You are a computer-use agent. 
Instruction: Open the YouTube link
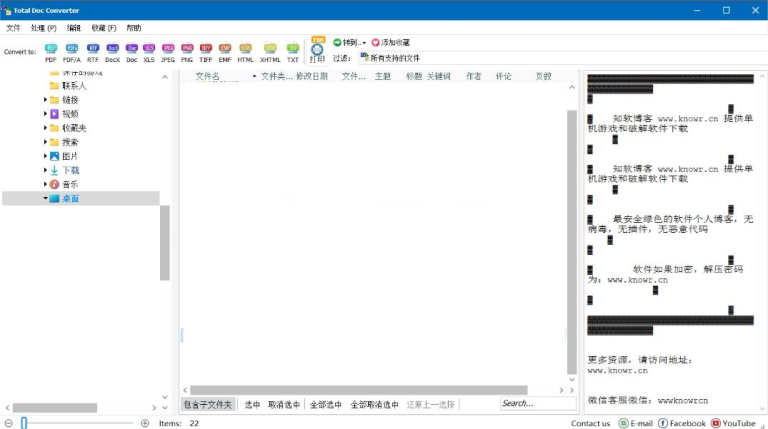[x=733, y=423]
